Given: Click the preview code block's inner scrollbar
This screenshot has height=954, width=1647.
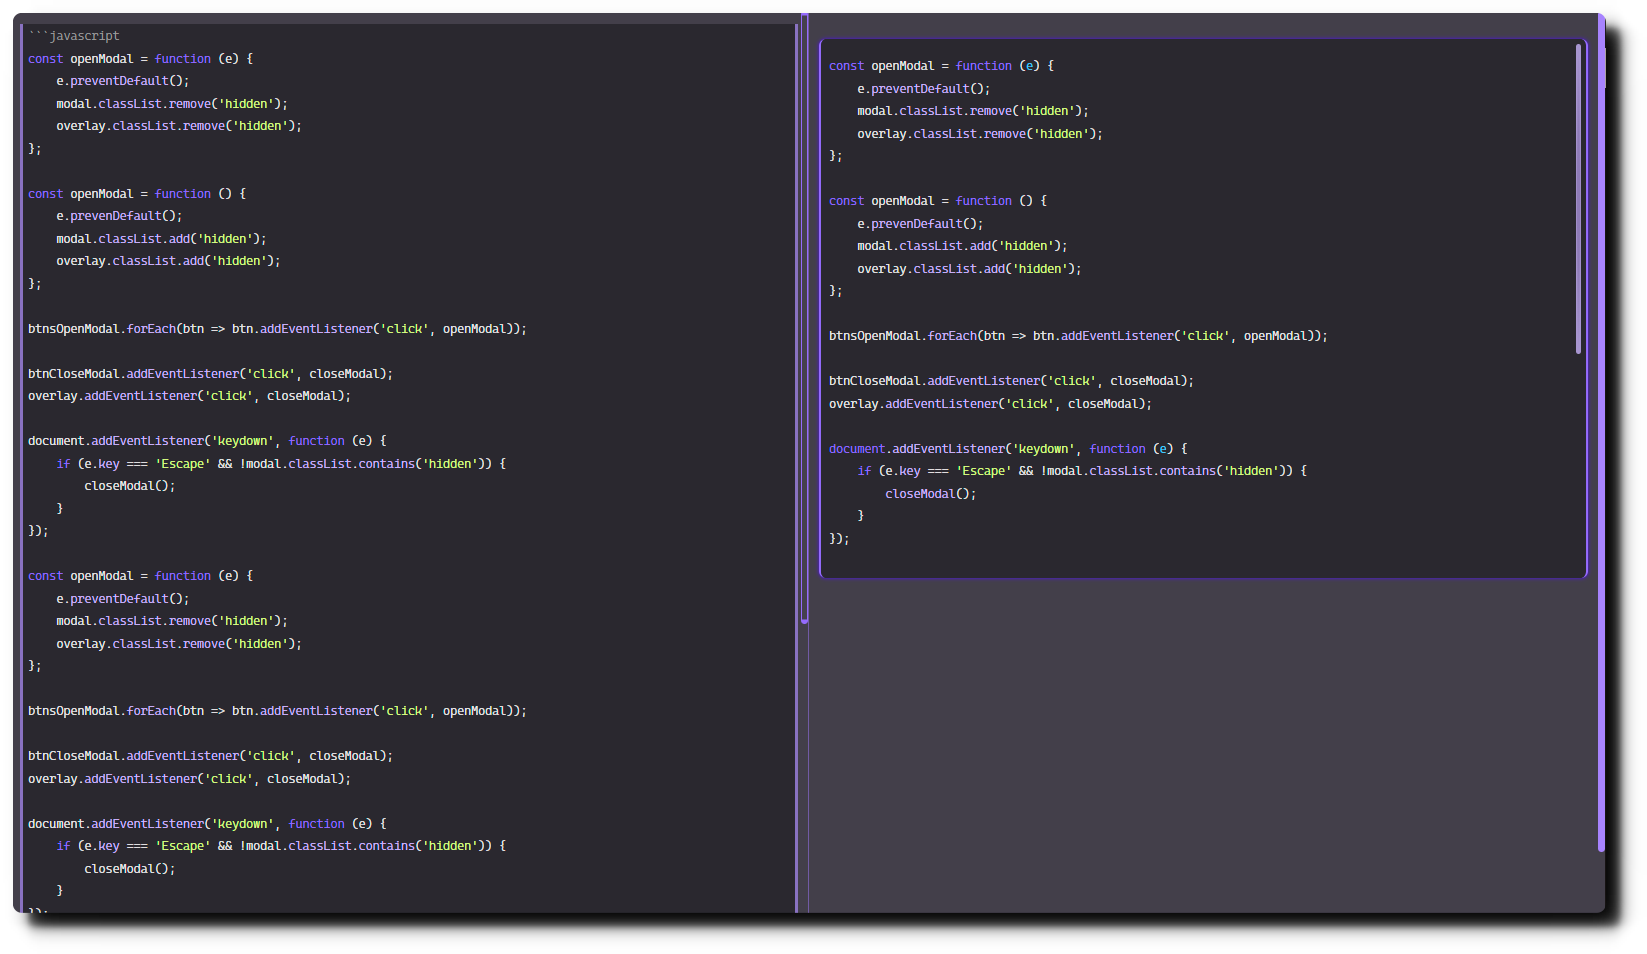Looking at the screenshot, I should (1578, 199).
